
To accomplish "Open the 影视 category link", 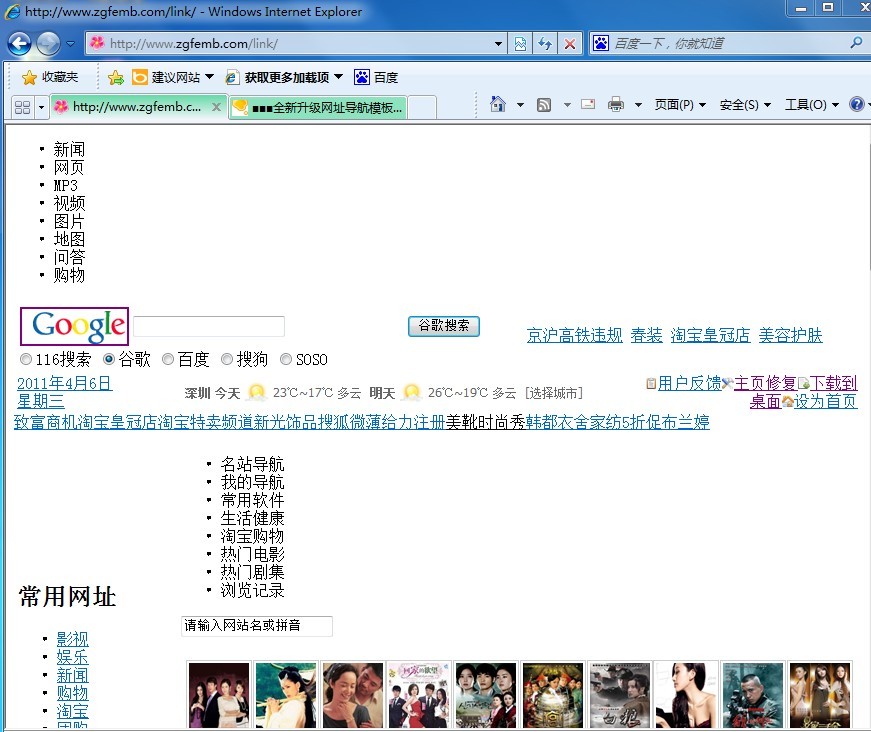I will tap(72, 639).
